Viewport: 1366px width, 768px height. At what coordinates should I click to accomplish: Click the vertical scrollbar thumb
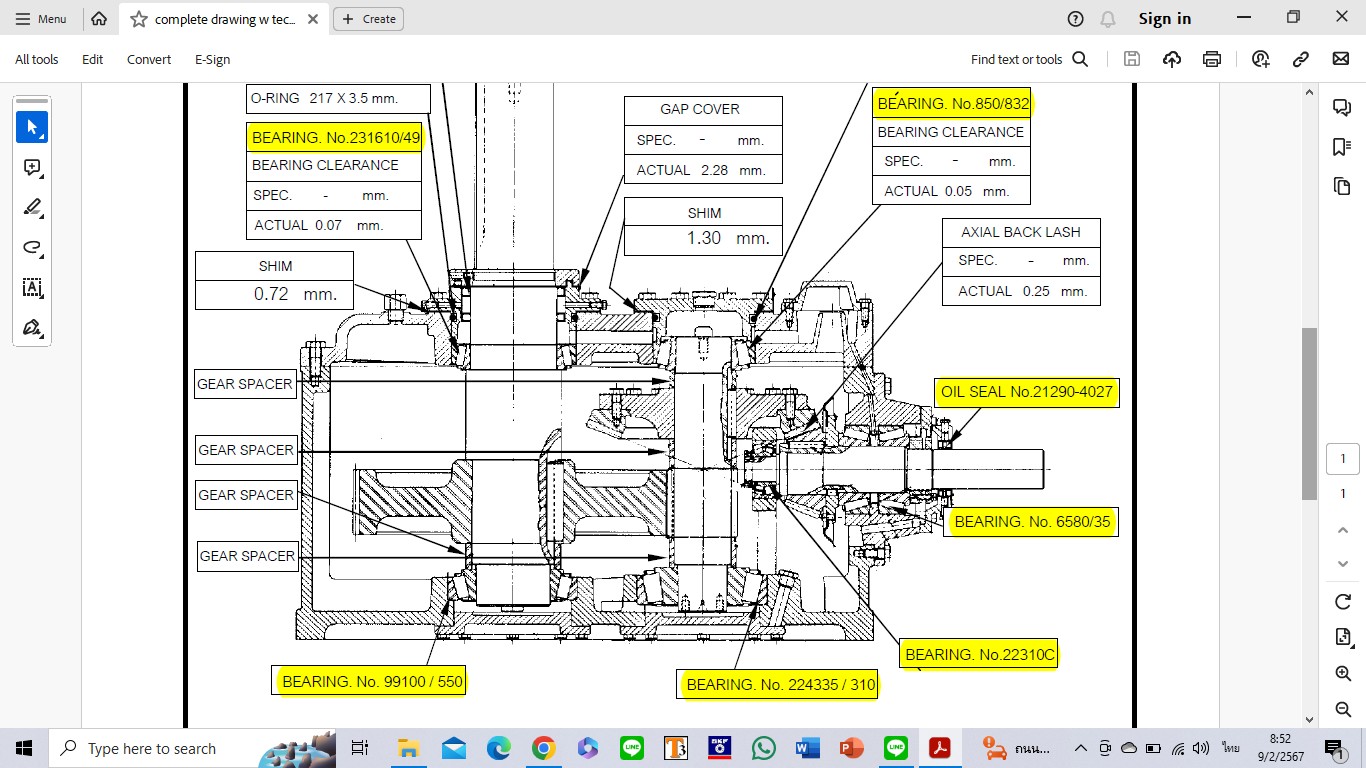[x=1309, y=413]
